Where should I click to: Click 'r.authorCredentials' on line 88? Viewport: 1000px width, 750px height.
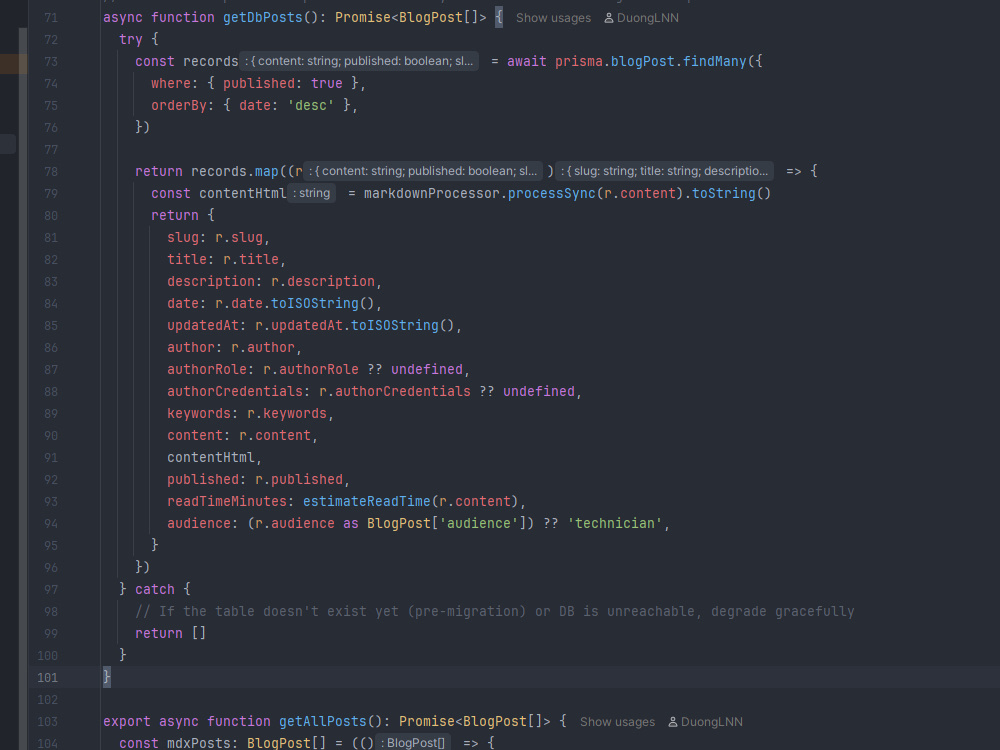pos(395,391)
